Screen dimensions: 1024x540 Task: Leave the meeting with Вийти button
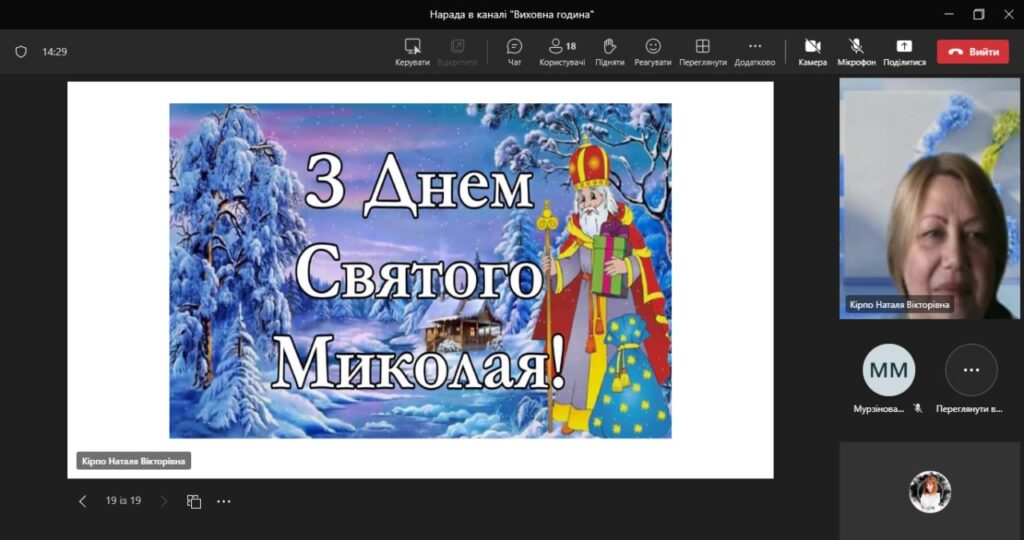[x=972, y=51]
